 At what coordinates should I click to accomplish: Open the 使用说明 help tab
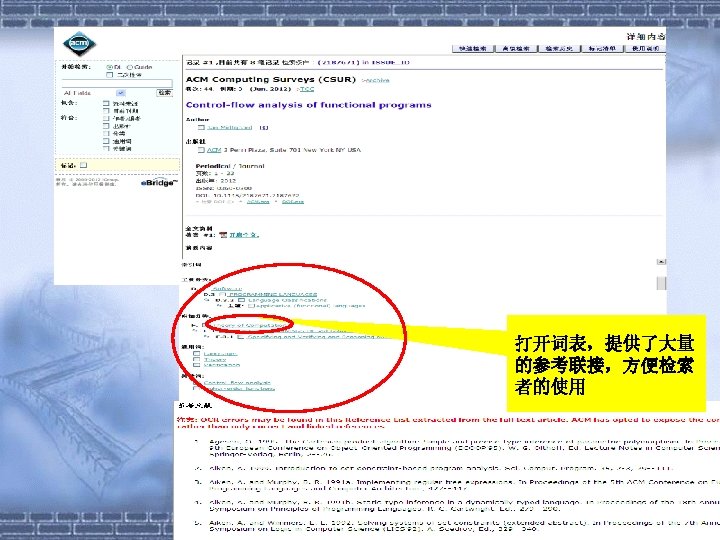point(645,48)
